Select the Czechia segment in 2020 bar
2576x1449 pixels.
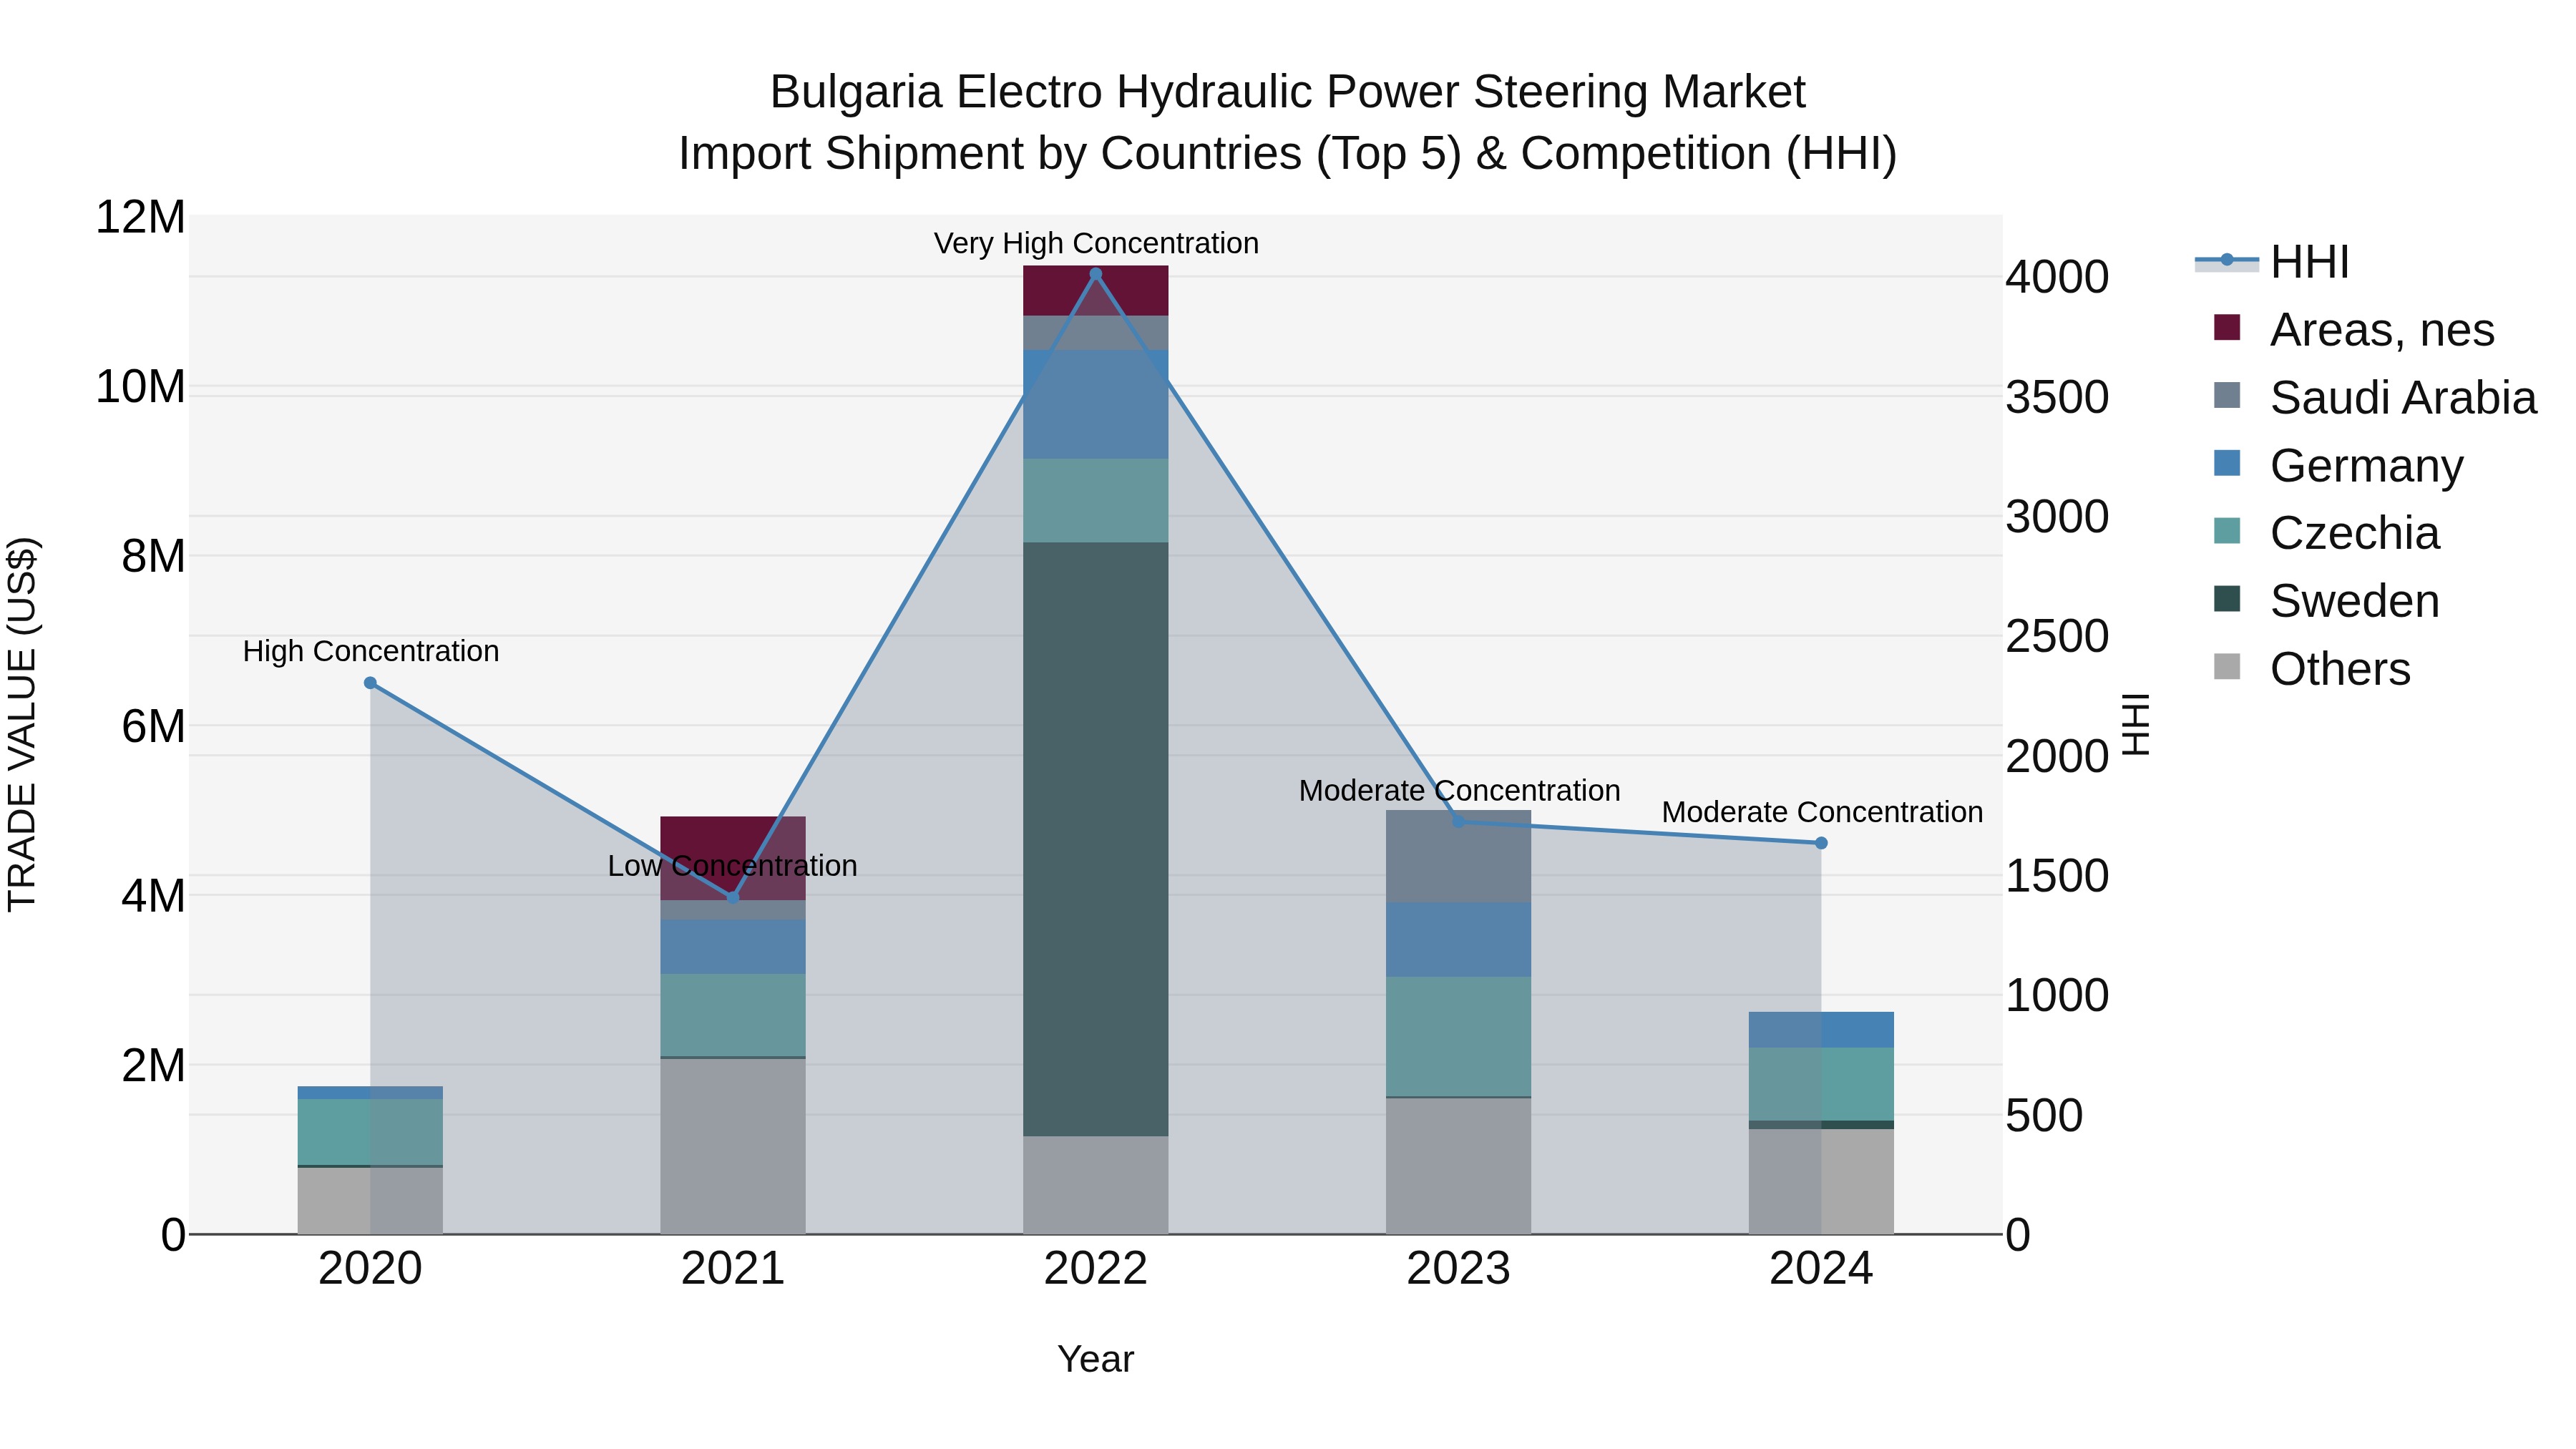click(370, 1132)
